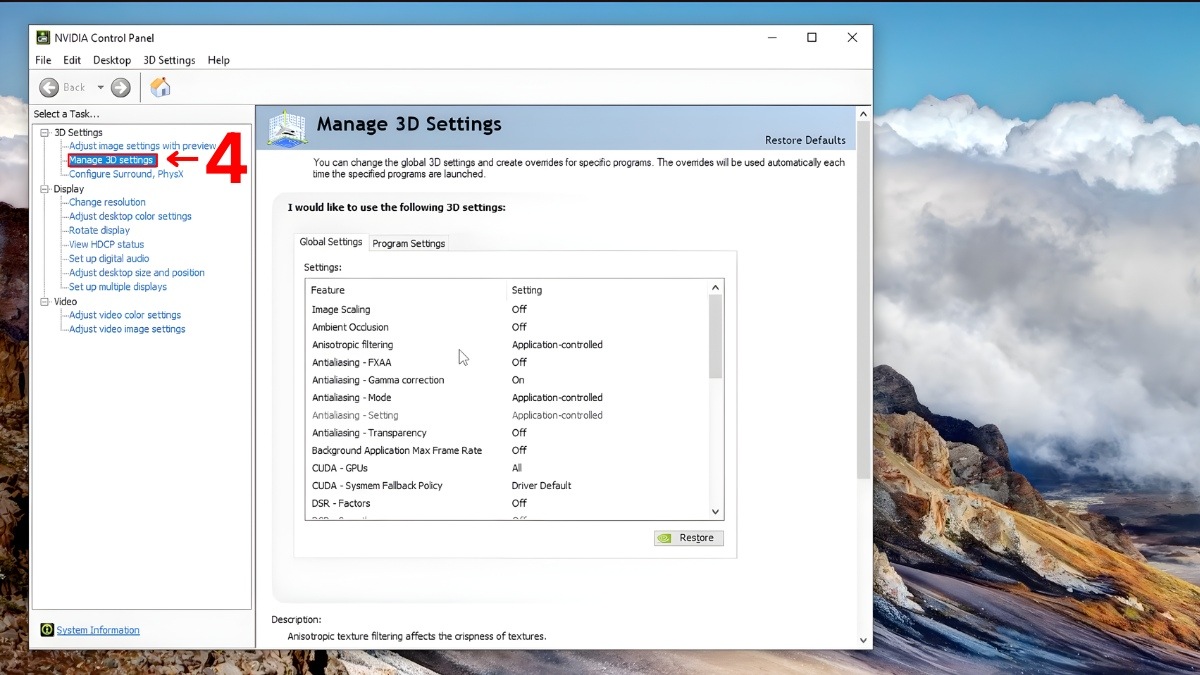This screenshot has height=675, width=1200.
Task: Click the Restore Defaults link
Action: click(x=805, y=140)
